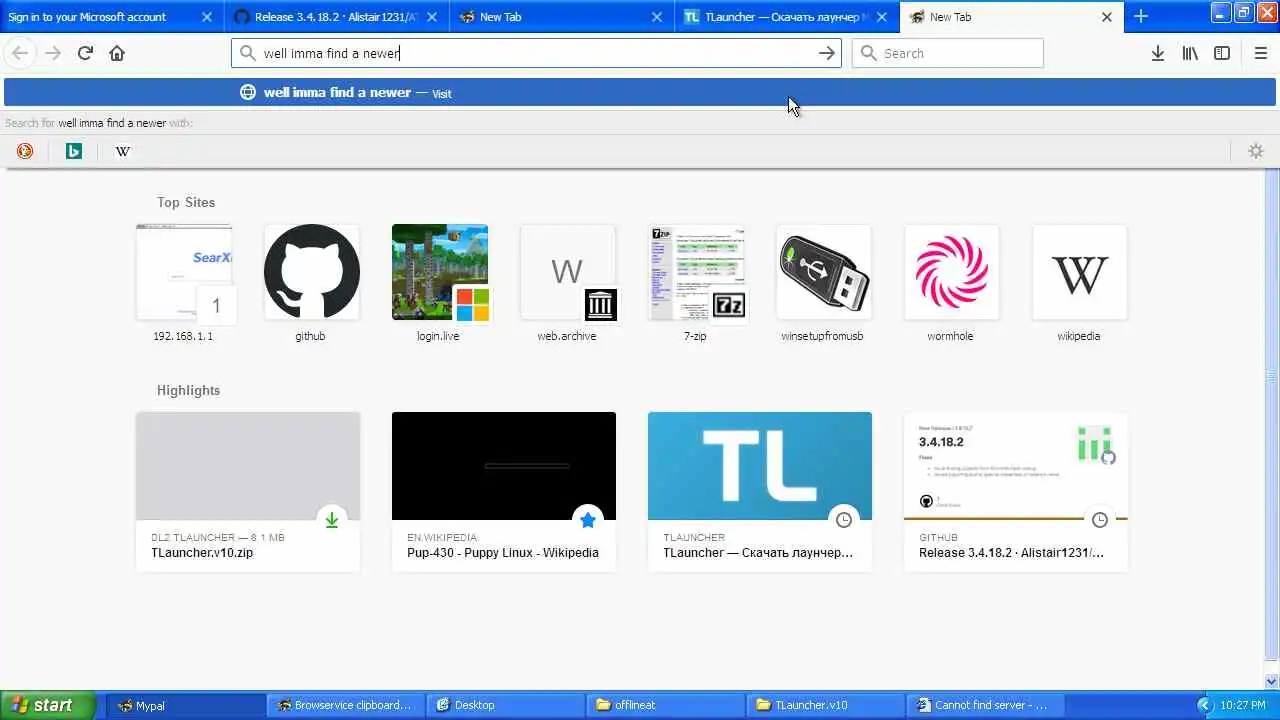Open the Library toolbar icon

(1190, 53)
